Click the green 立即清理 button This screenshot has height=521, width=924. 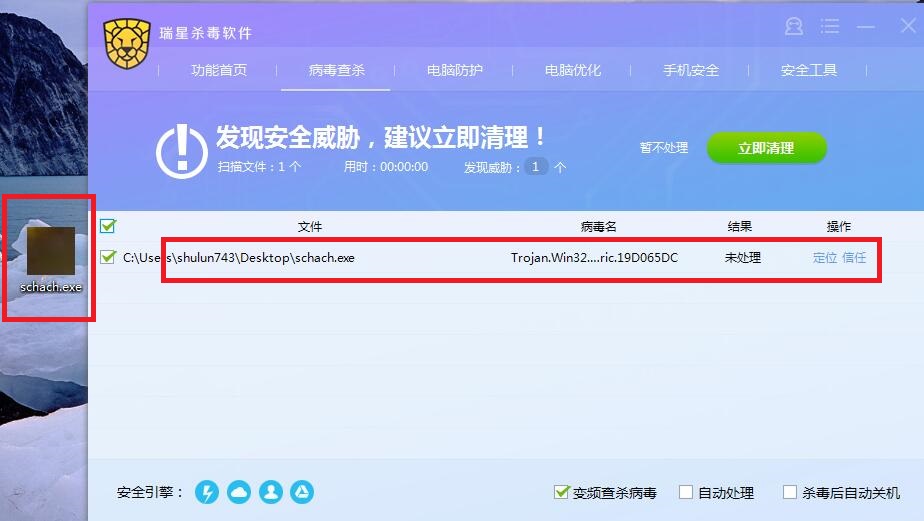click(767, 148)
